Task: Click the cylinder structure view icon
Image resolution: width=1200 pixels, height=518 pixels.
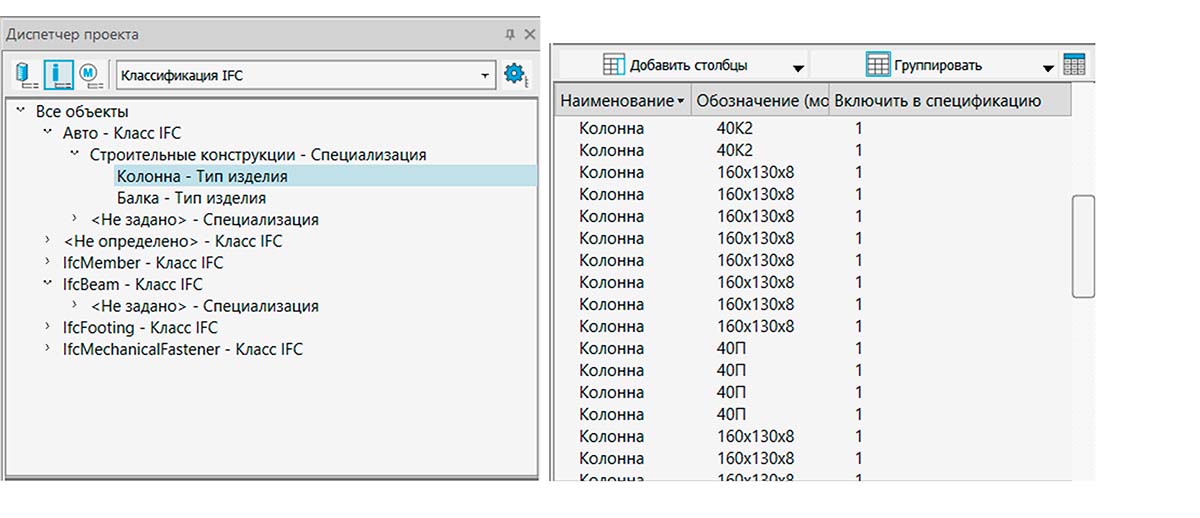Action: pos(25,74)
